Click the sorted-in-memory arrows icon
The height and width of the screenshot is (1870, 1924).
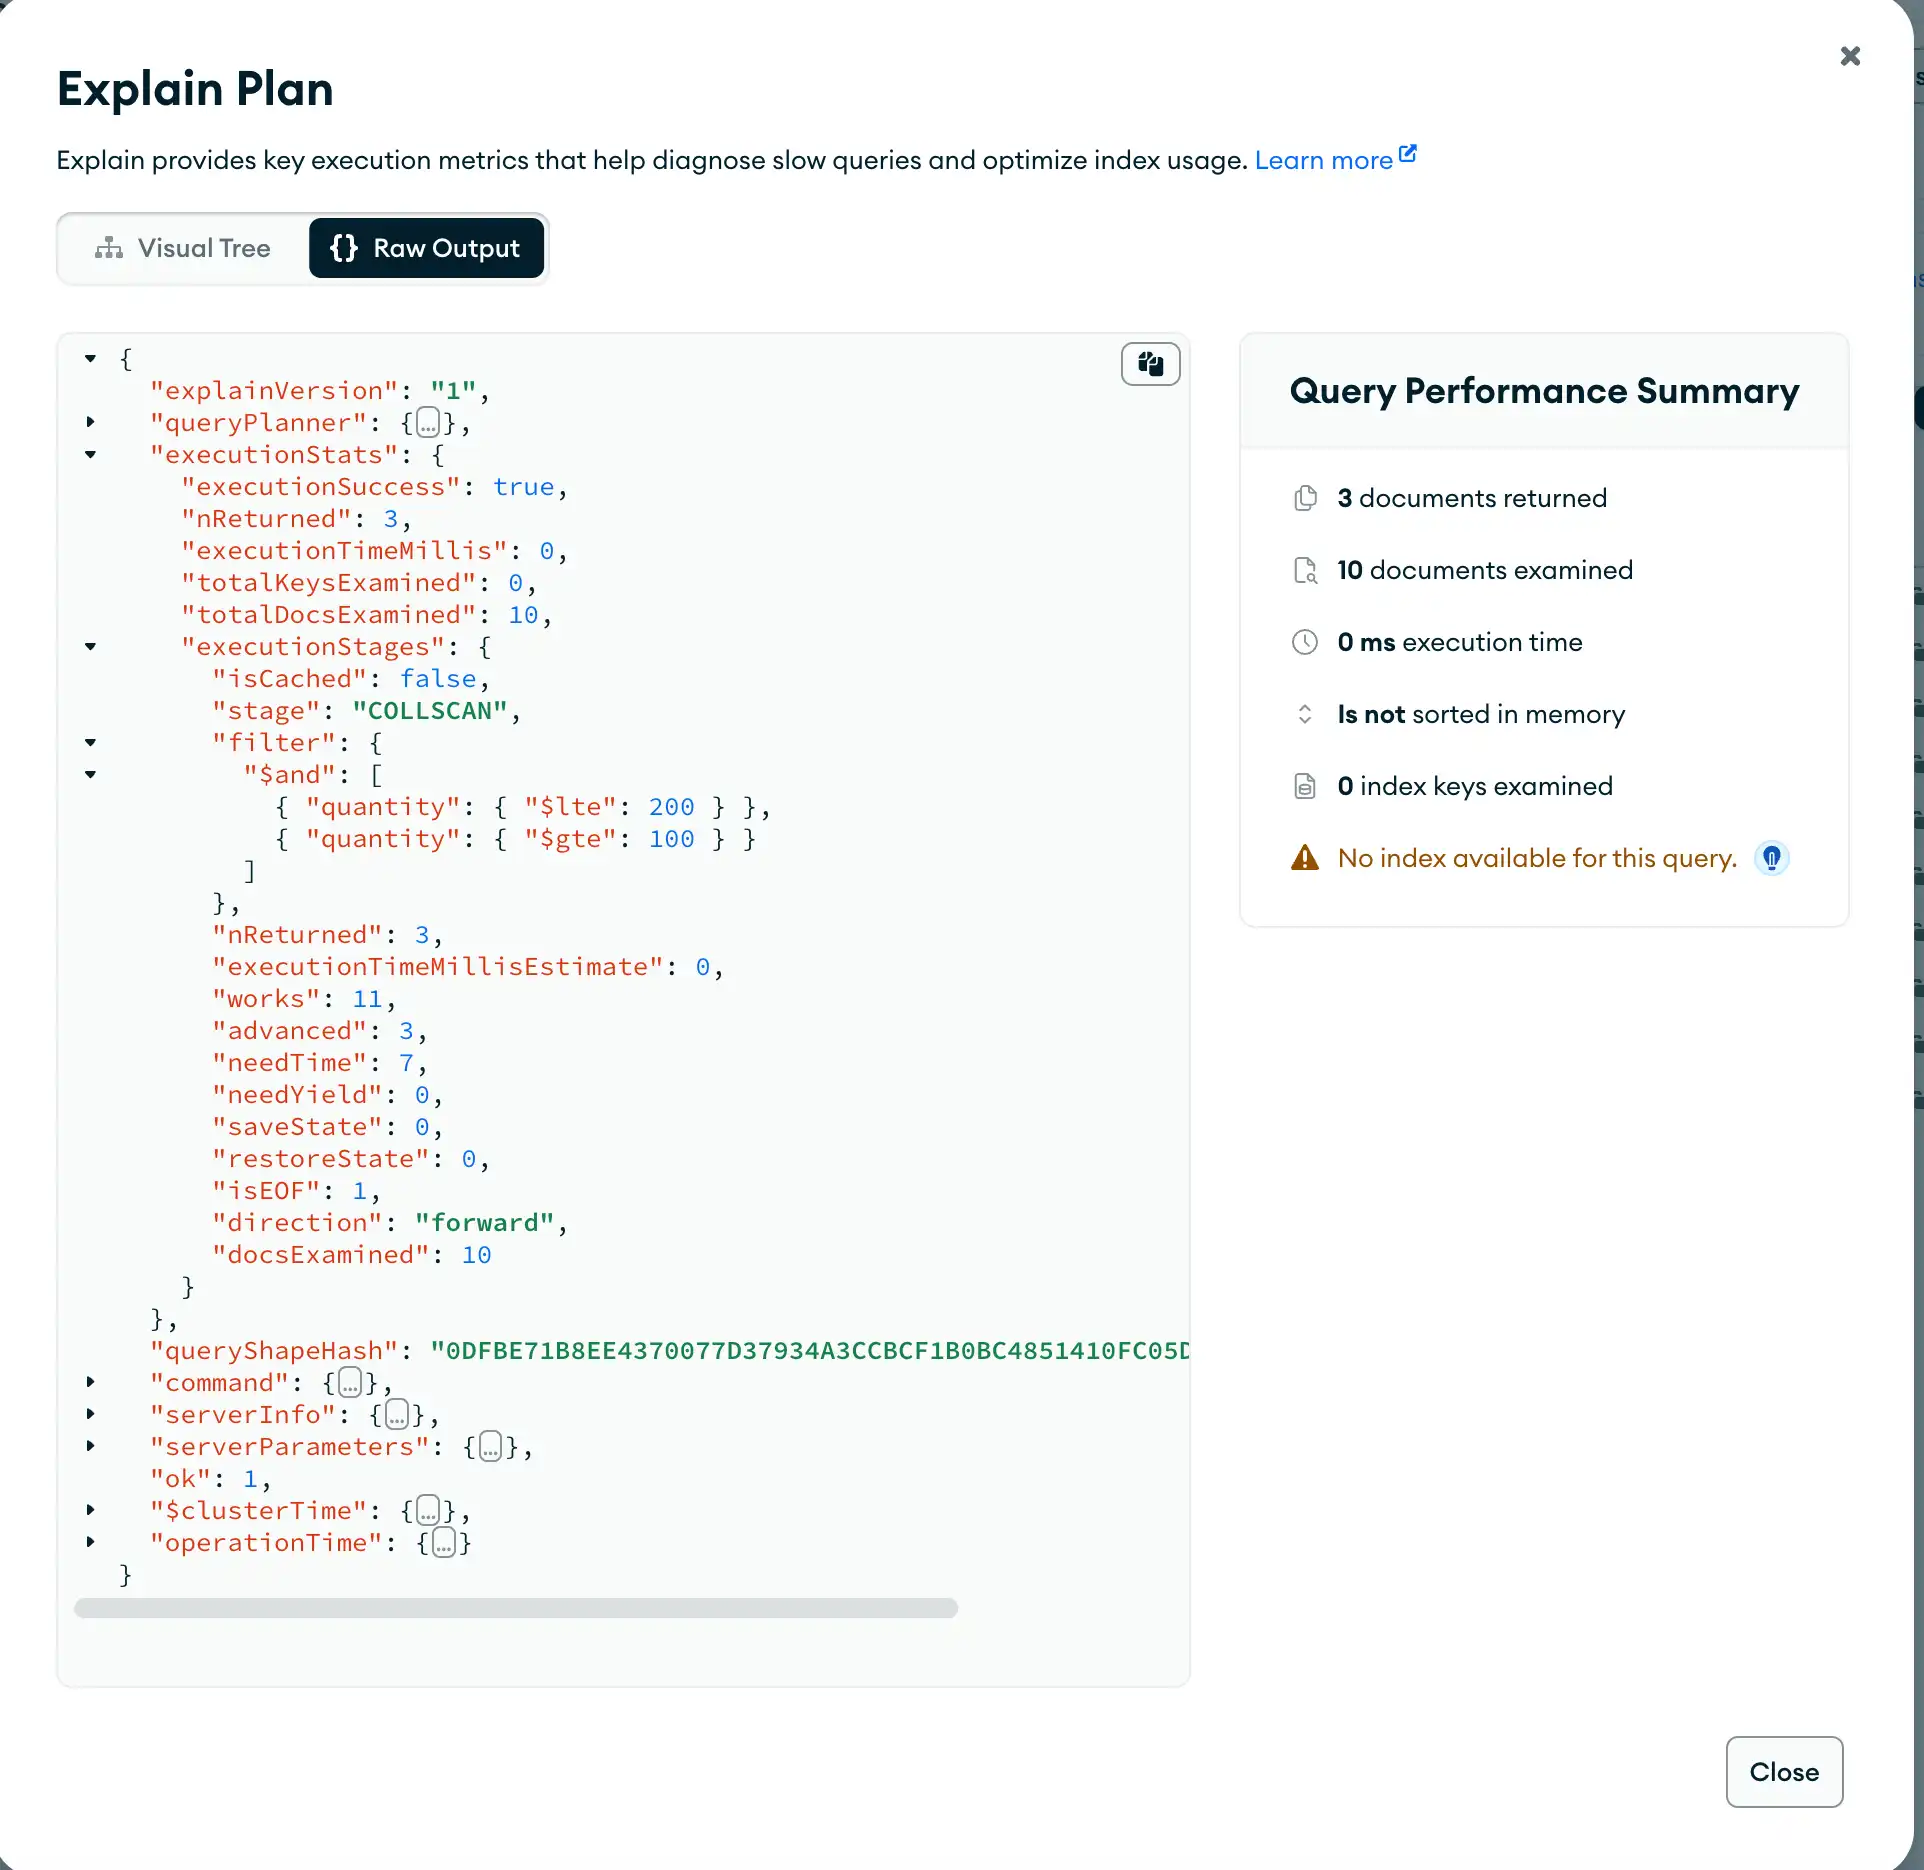pyautogui.click(x=1305, y=714)
